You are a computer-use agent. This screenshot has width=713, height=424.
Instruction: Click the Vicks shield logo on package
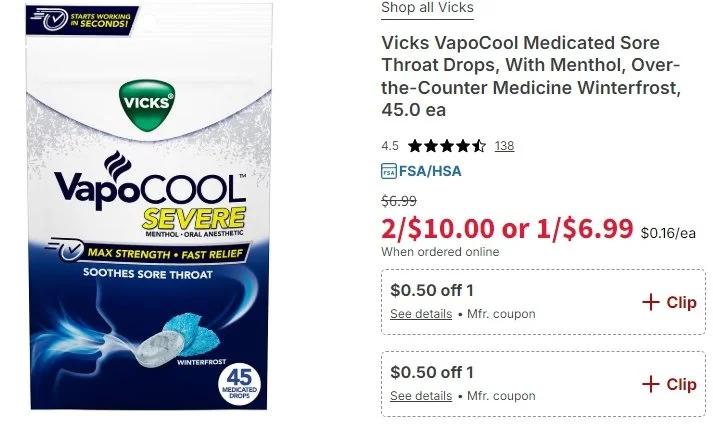point(147,105)
